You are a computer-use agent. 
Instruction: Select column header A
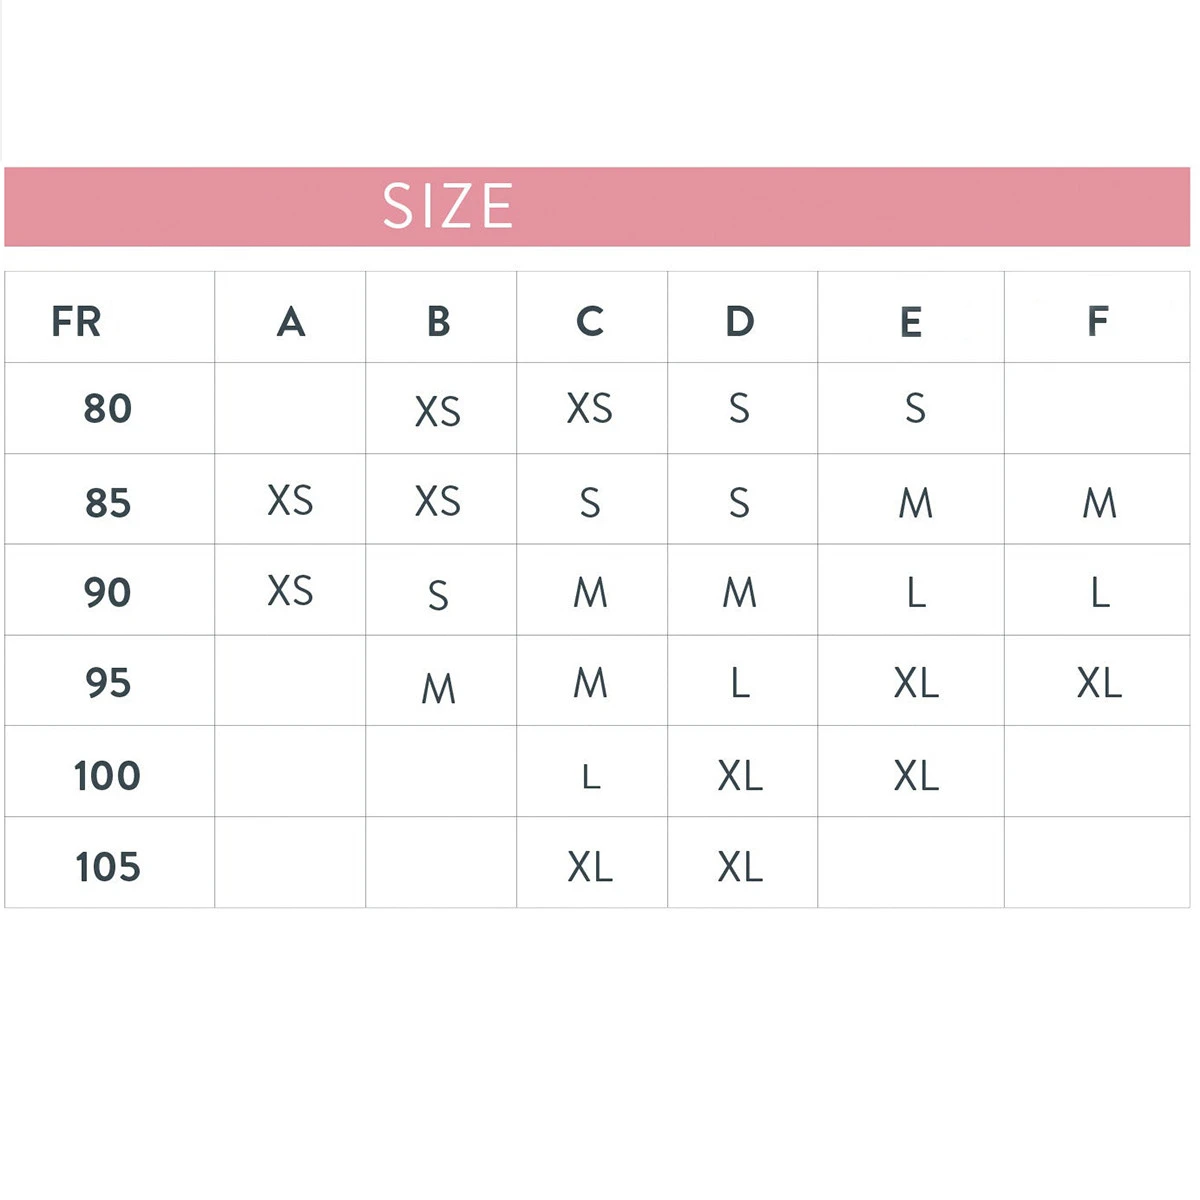290,322
